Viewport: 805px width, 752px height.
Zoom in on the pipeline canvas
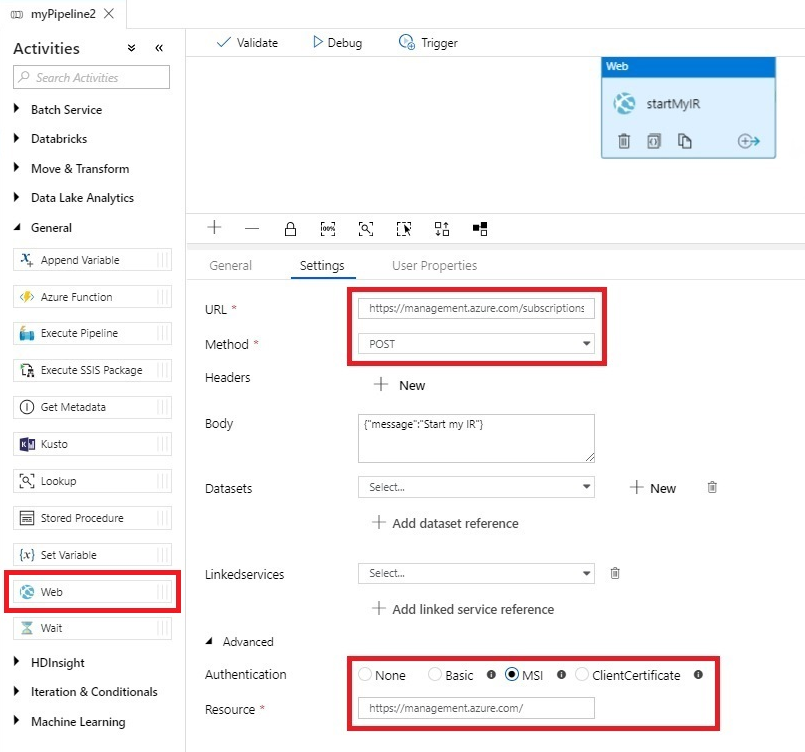click(214, 228)
